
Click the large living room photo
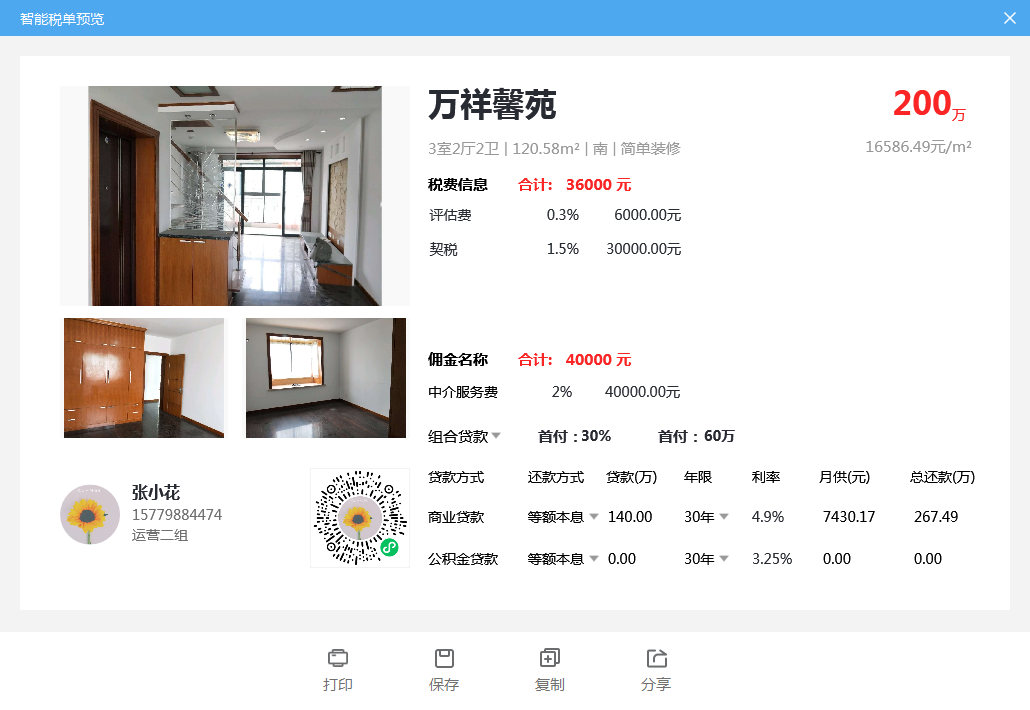(x=235, y=196)
